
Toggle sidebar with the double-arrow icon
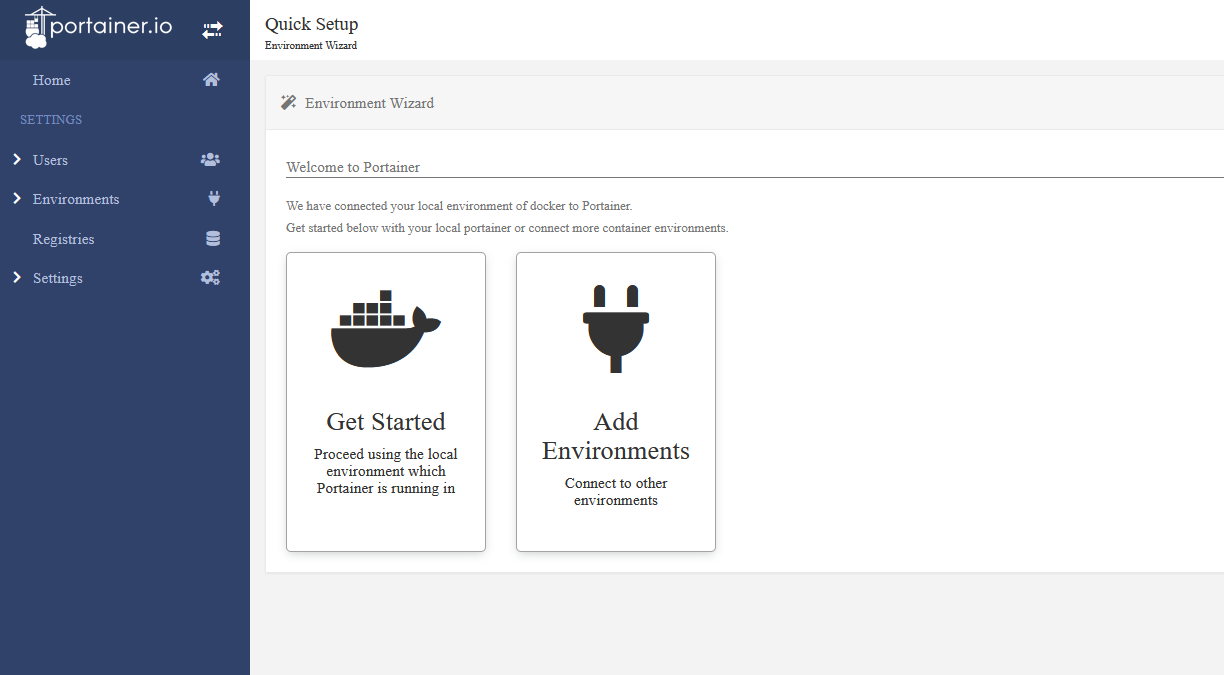click(x=212, y=30)
